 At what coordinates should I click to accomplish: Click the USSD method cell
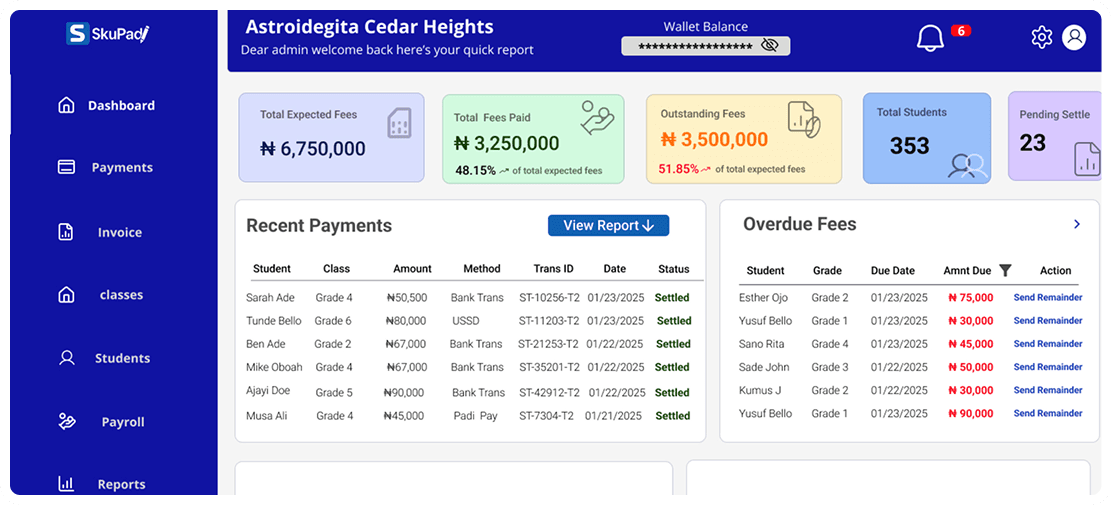coord(465,321)
